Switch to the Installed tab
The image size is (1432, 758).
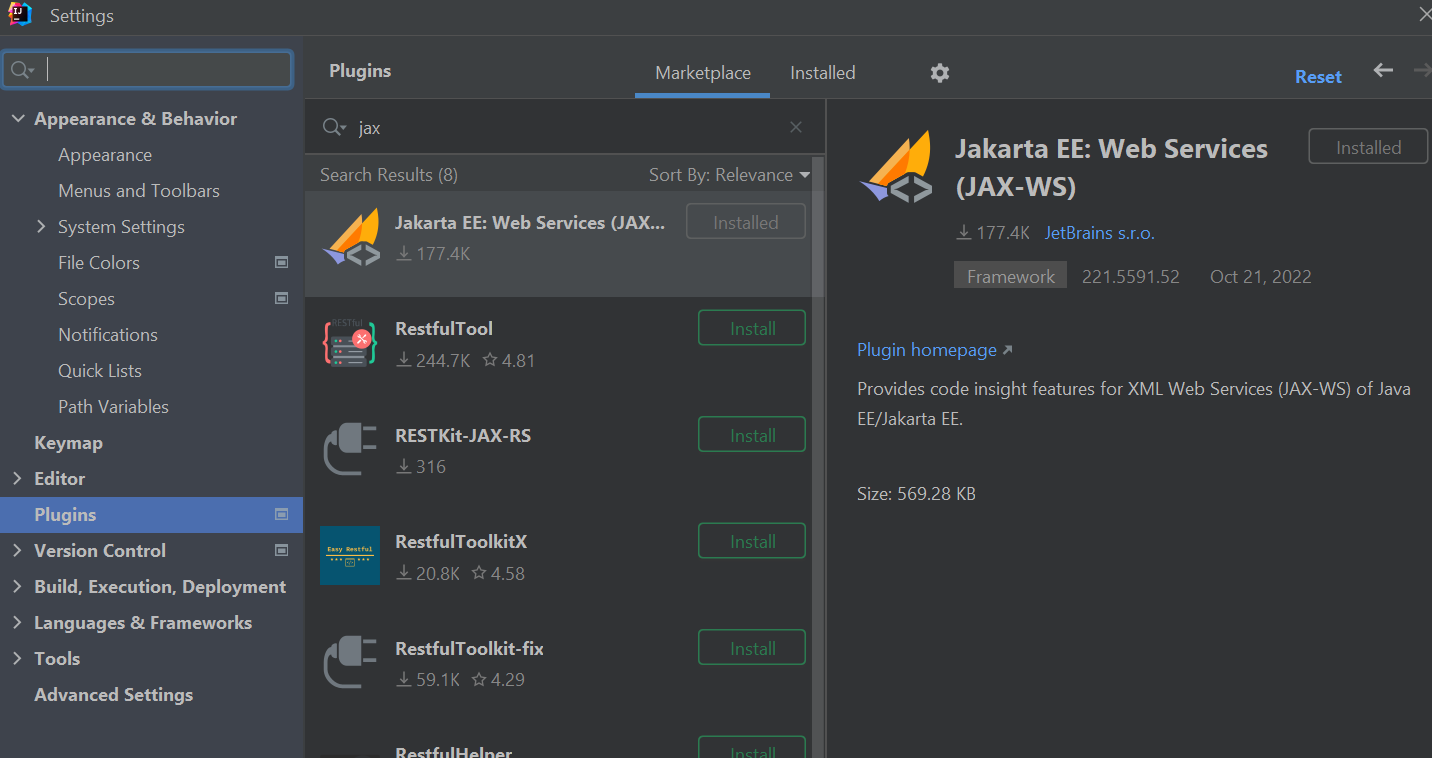click(x=823, y=73)
